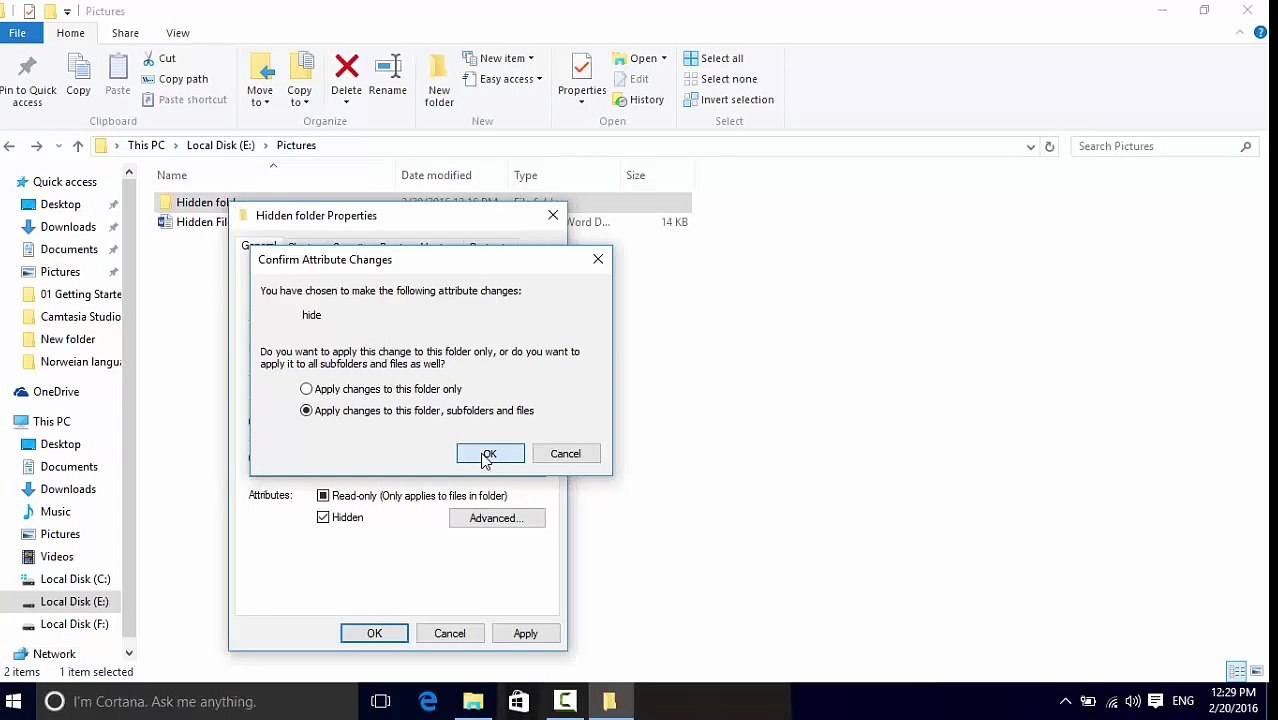
Task: Click the Edit command in ribbon
Action: point(630,79)
